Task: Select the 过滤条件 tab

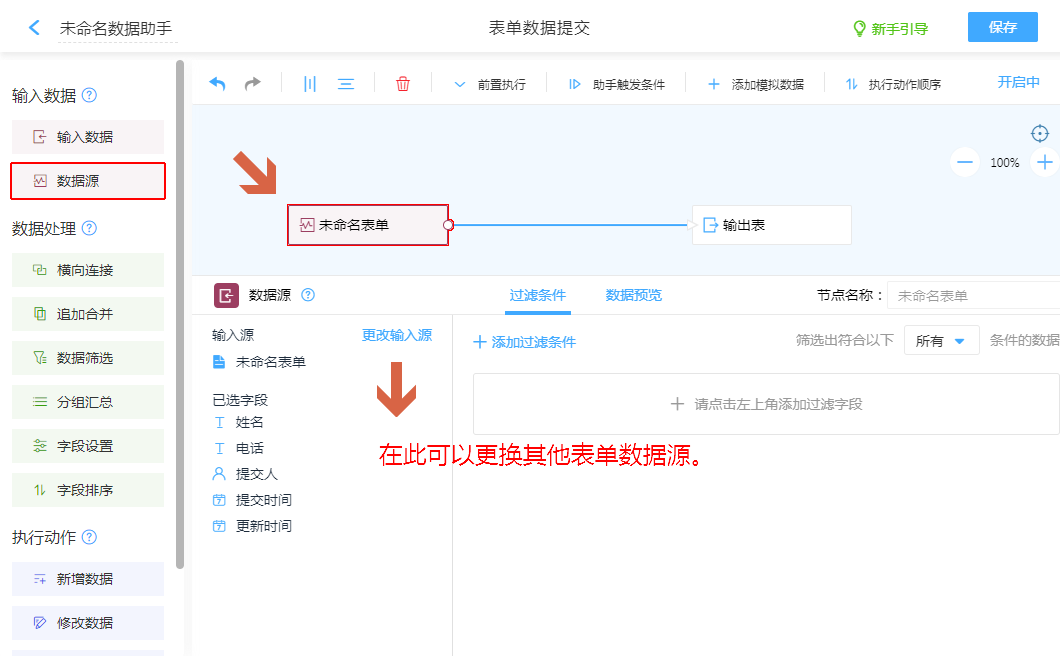Action: (538, 295)
